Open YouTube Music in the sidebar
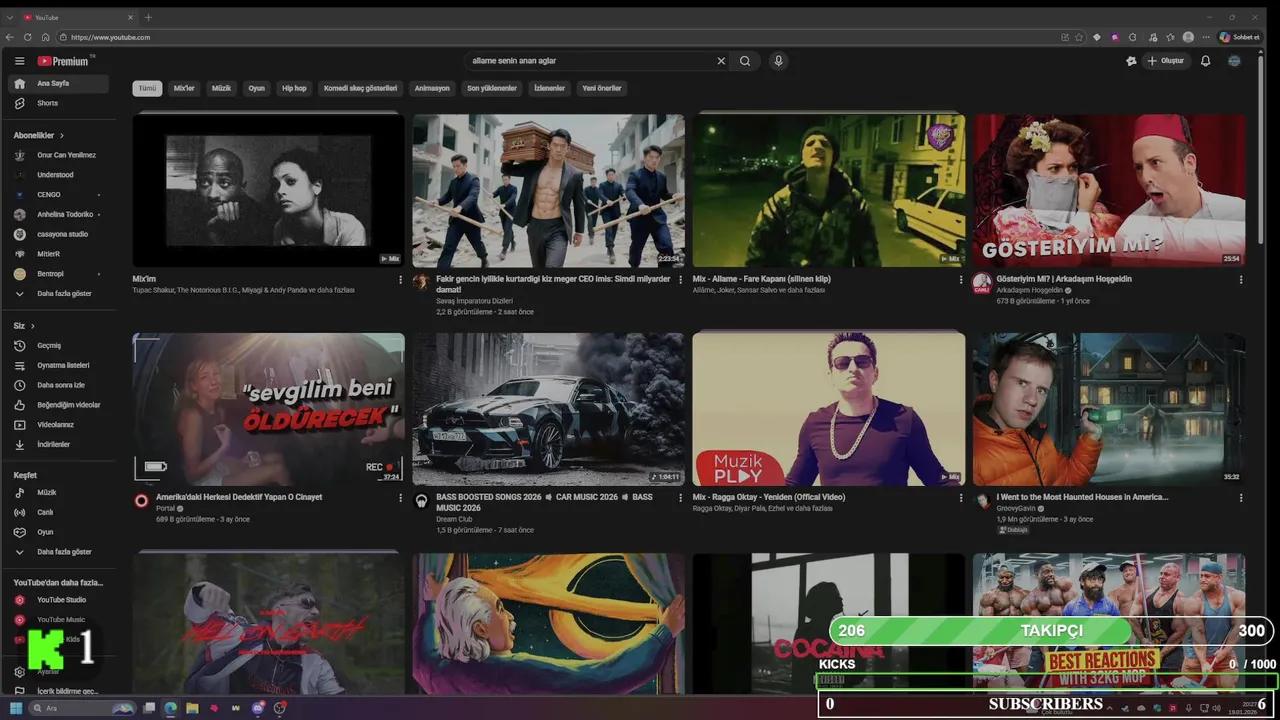Viewport: 1280px width, 720px height. click(60, 620)
